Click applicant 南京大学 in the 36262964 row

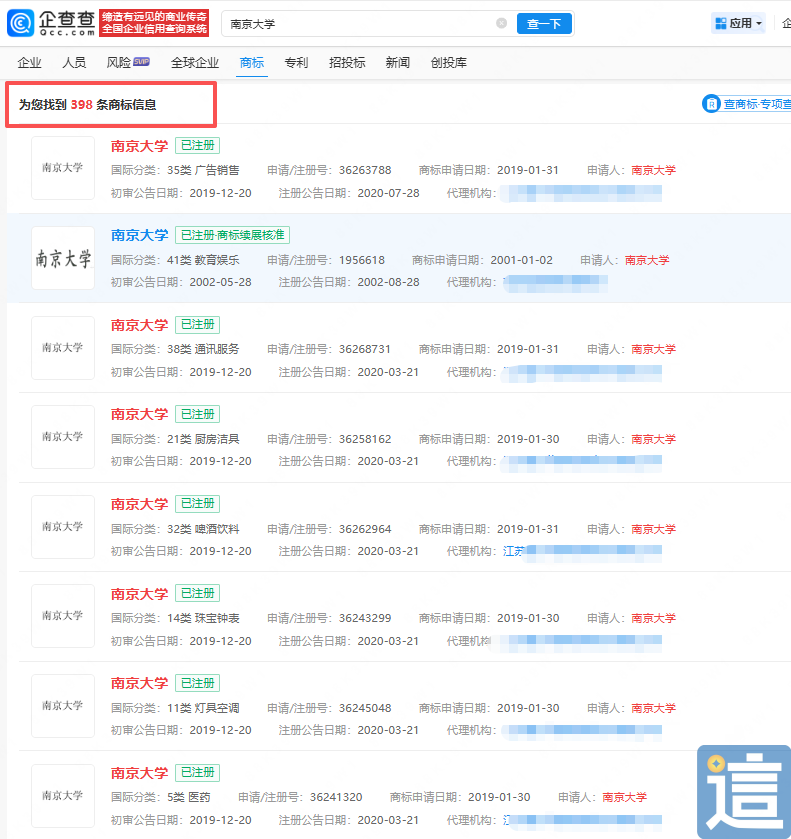click(653, 529)
